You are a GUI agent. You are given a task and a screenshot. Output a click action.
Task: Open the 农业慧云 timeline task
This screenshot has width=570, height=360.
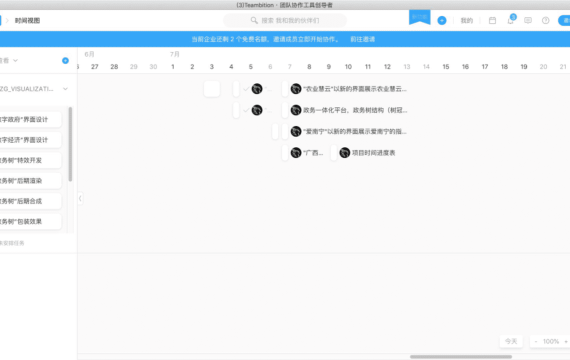355,89
